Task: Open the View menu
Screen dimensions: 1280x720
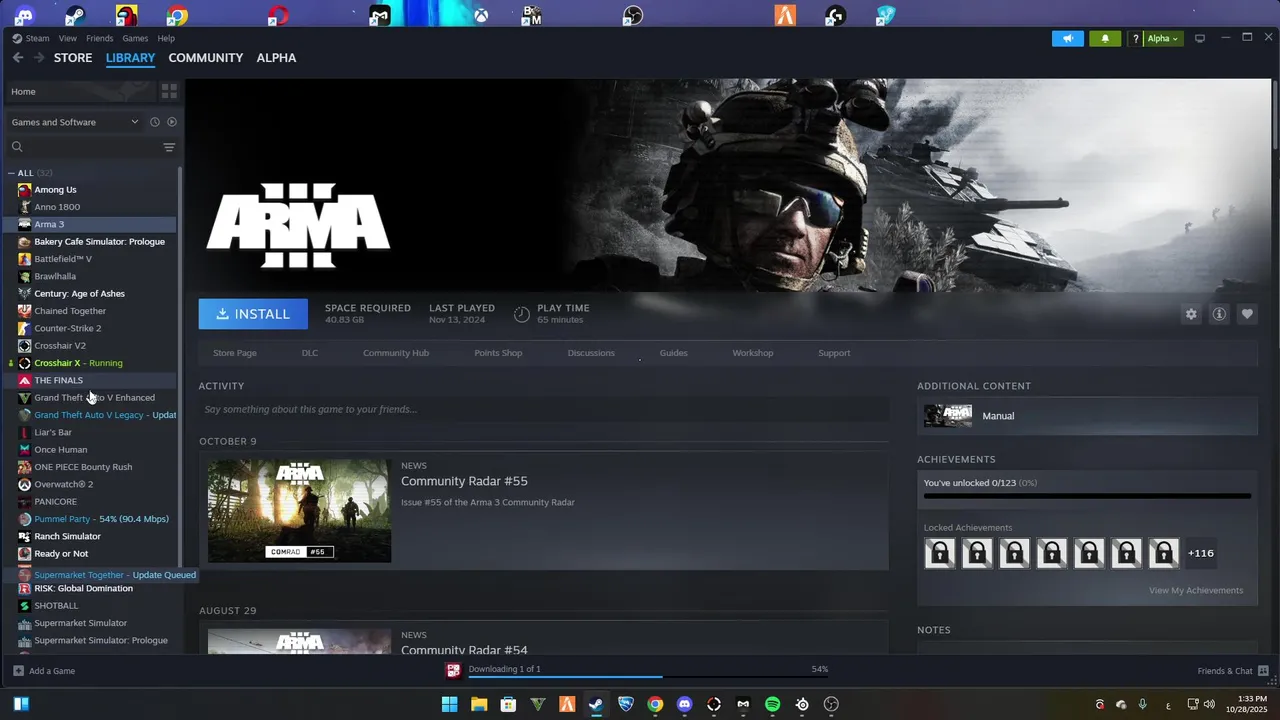Action: 68,38
